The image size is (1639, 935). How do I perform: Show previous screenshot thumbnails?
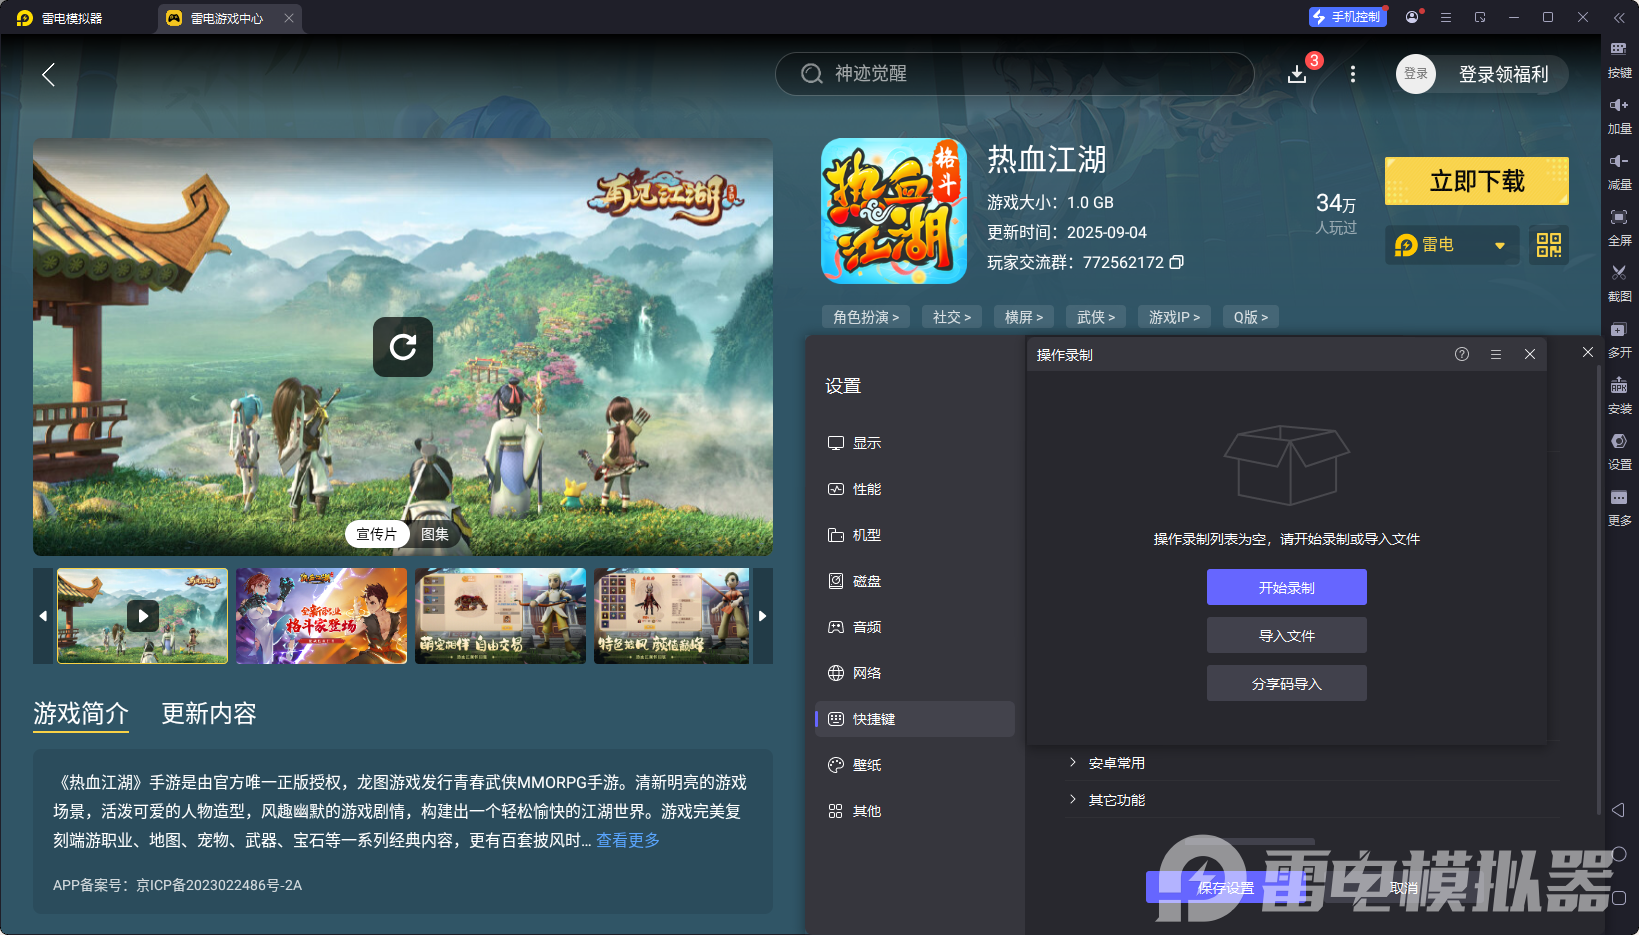(x=43, y=616)
